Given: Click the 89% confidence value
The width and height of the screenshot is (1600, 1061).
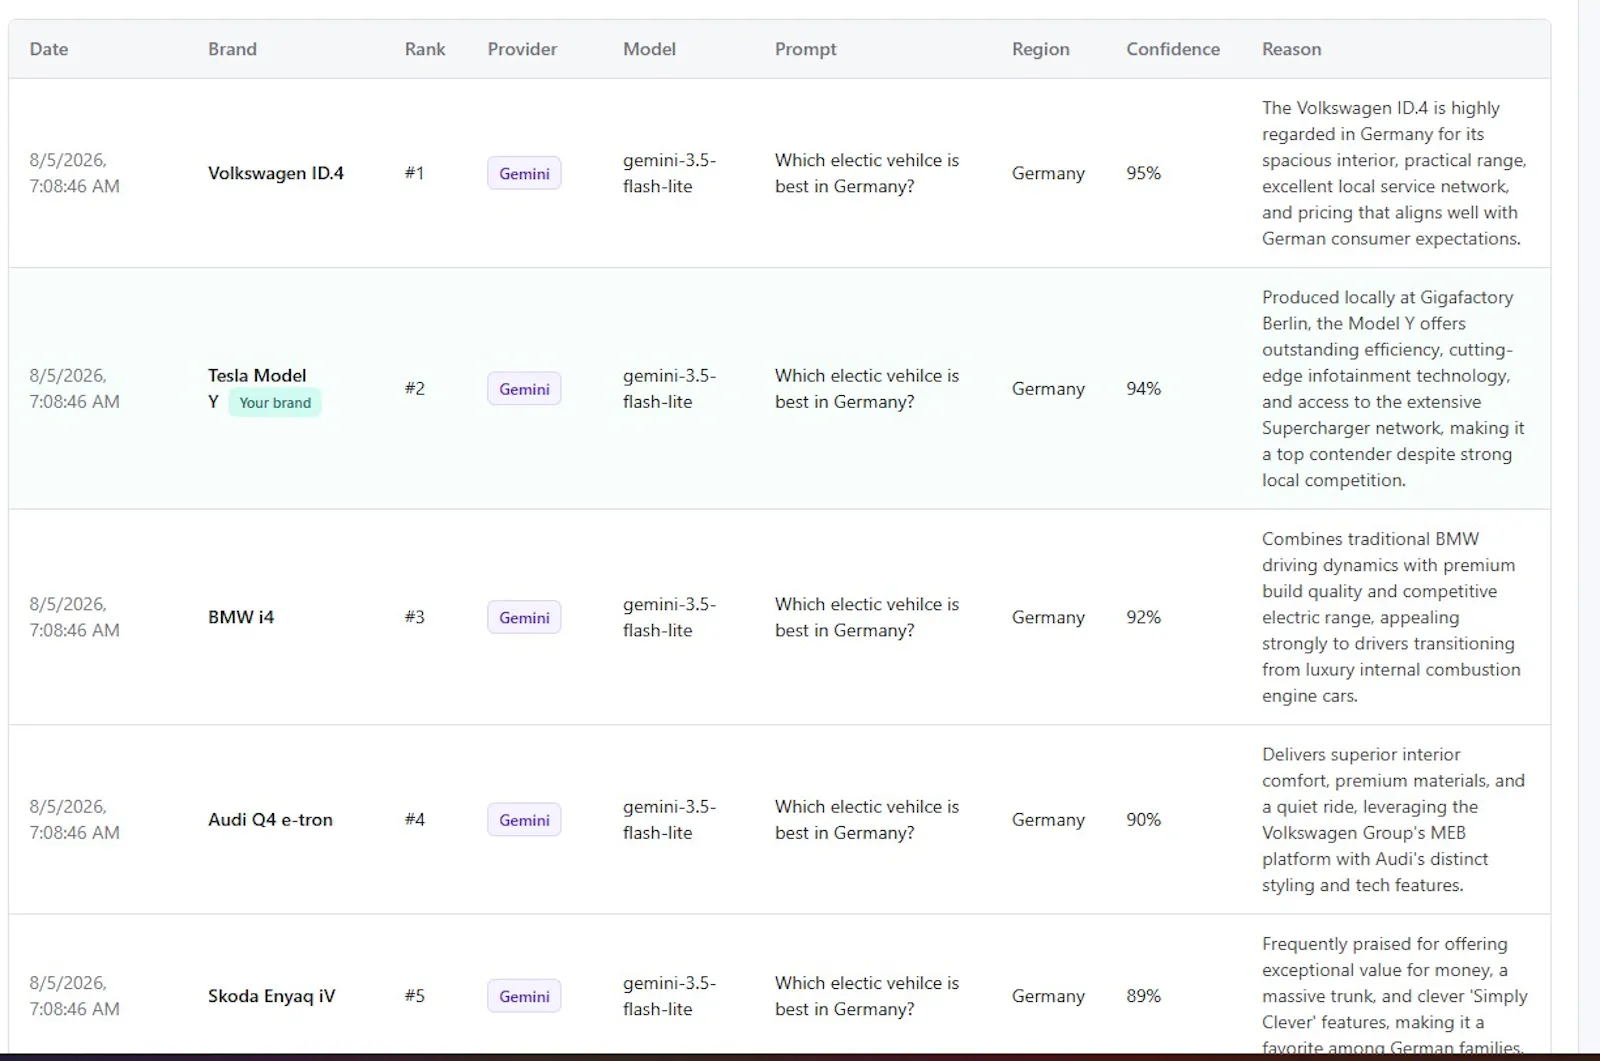Looking at the screenshot, I should click(x=1143, y=996).
